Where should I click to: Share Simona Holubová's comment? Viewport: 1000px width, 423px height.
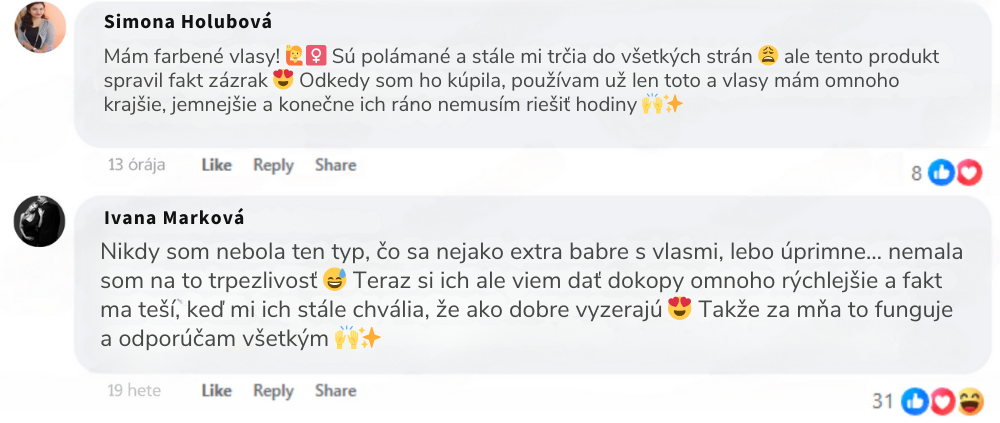tap(335, 165)
